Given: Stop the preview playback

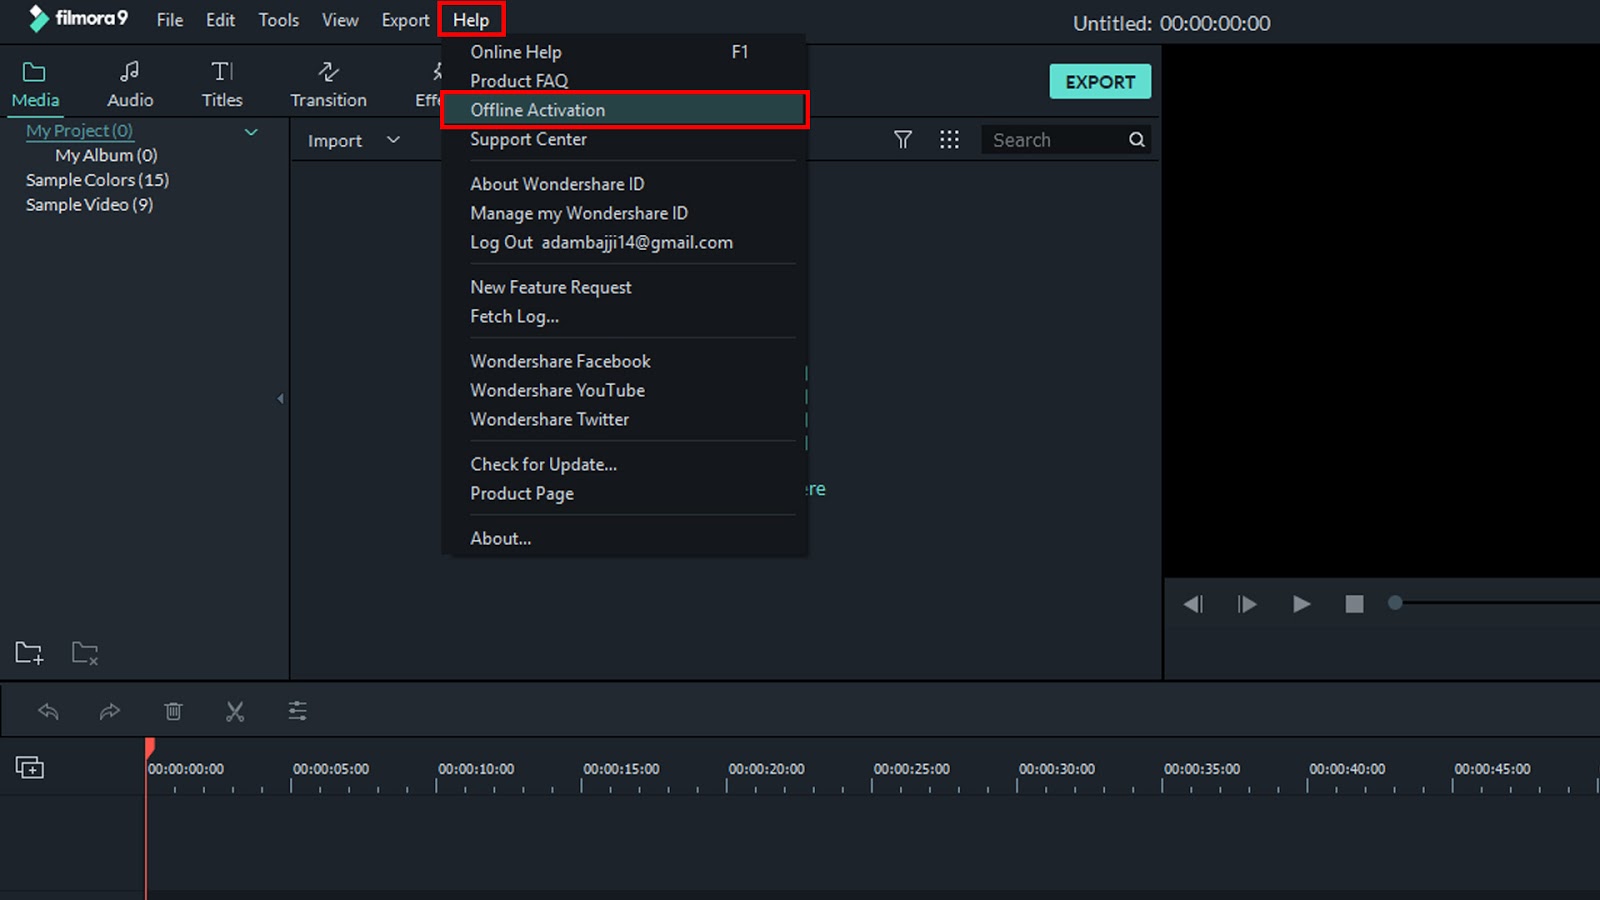Looking at the screenshot, I should pyautogui.click(x=1354, y=604).
